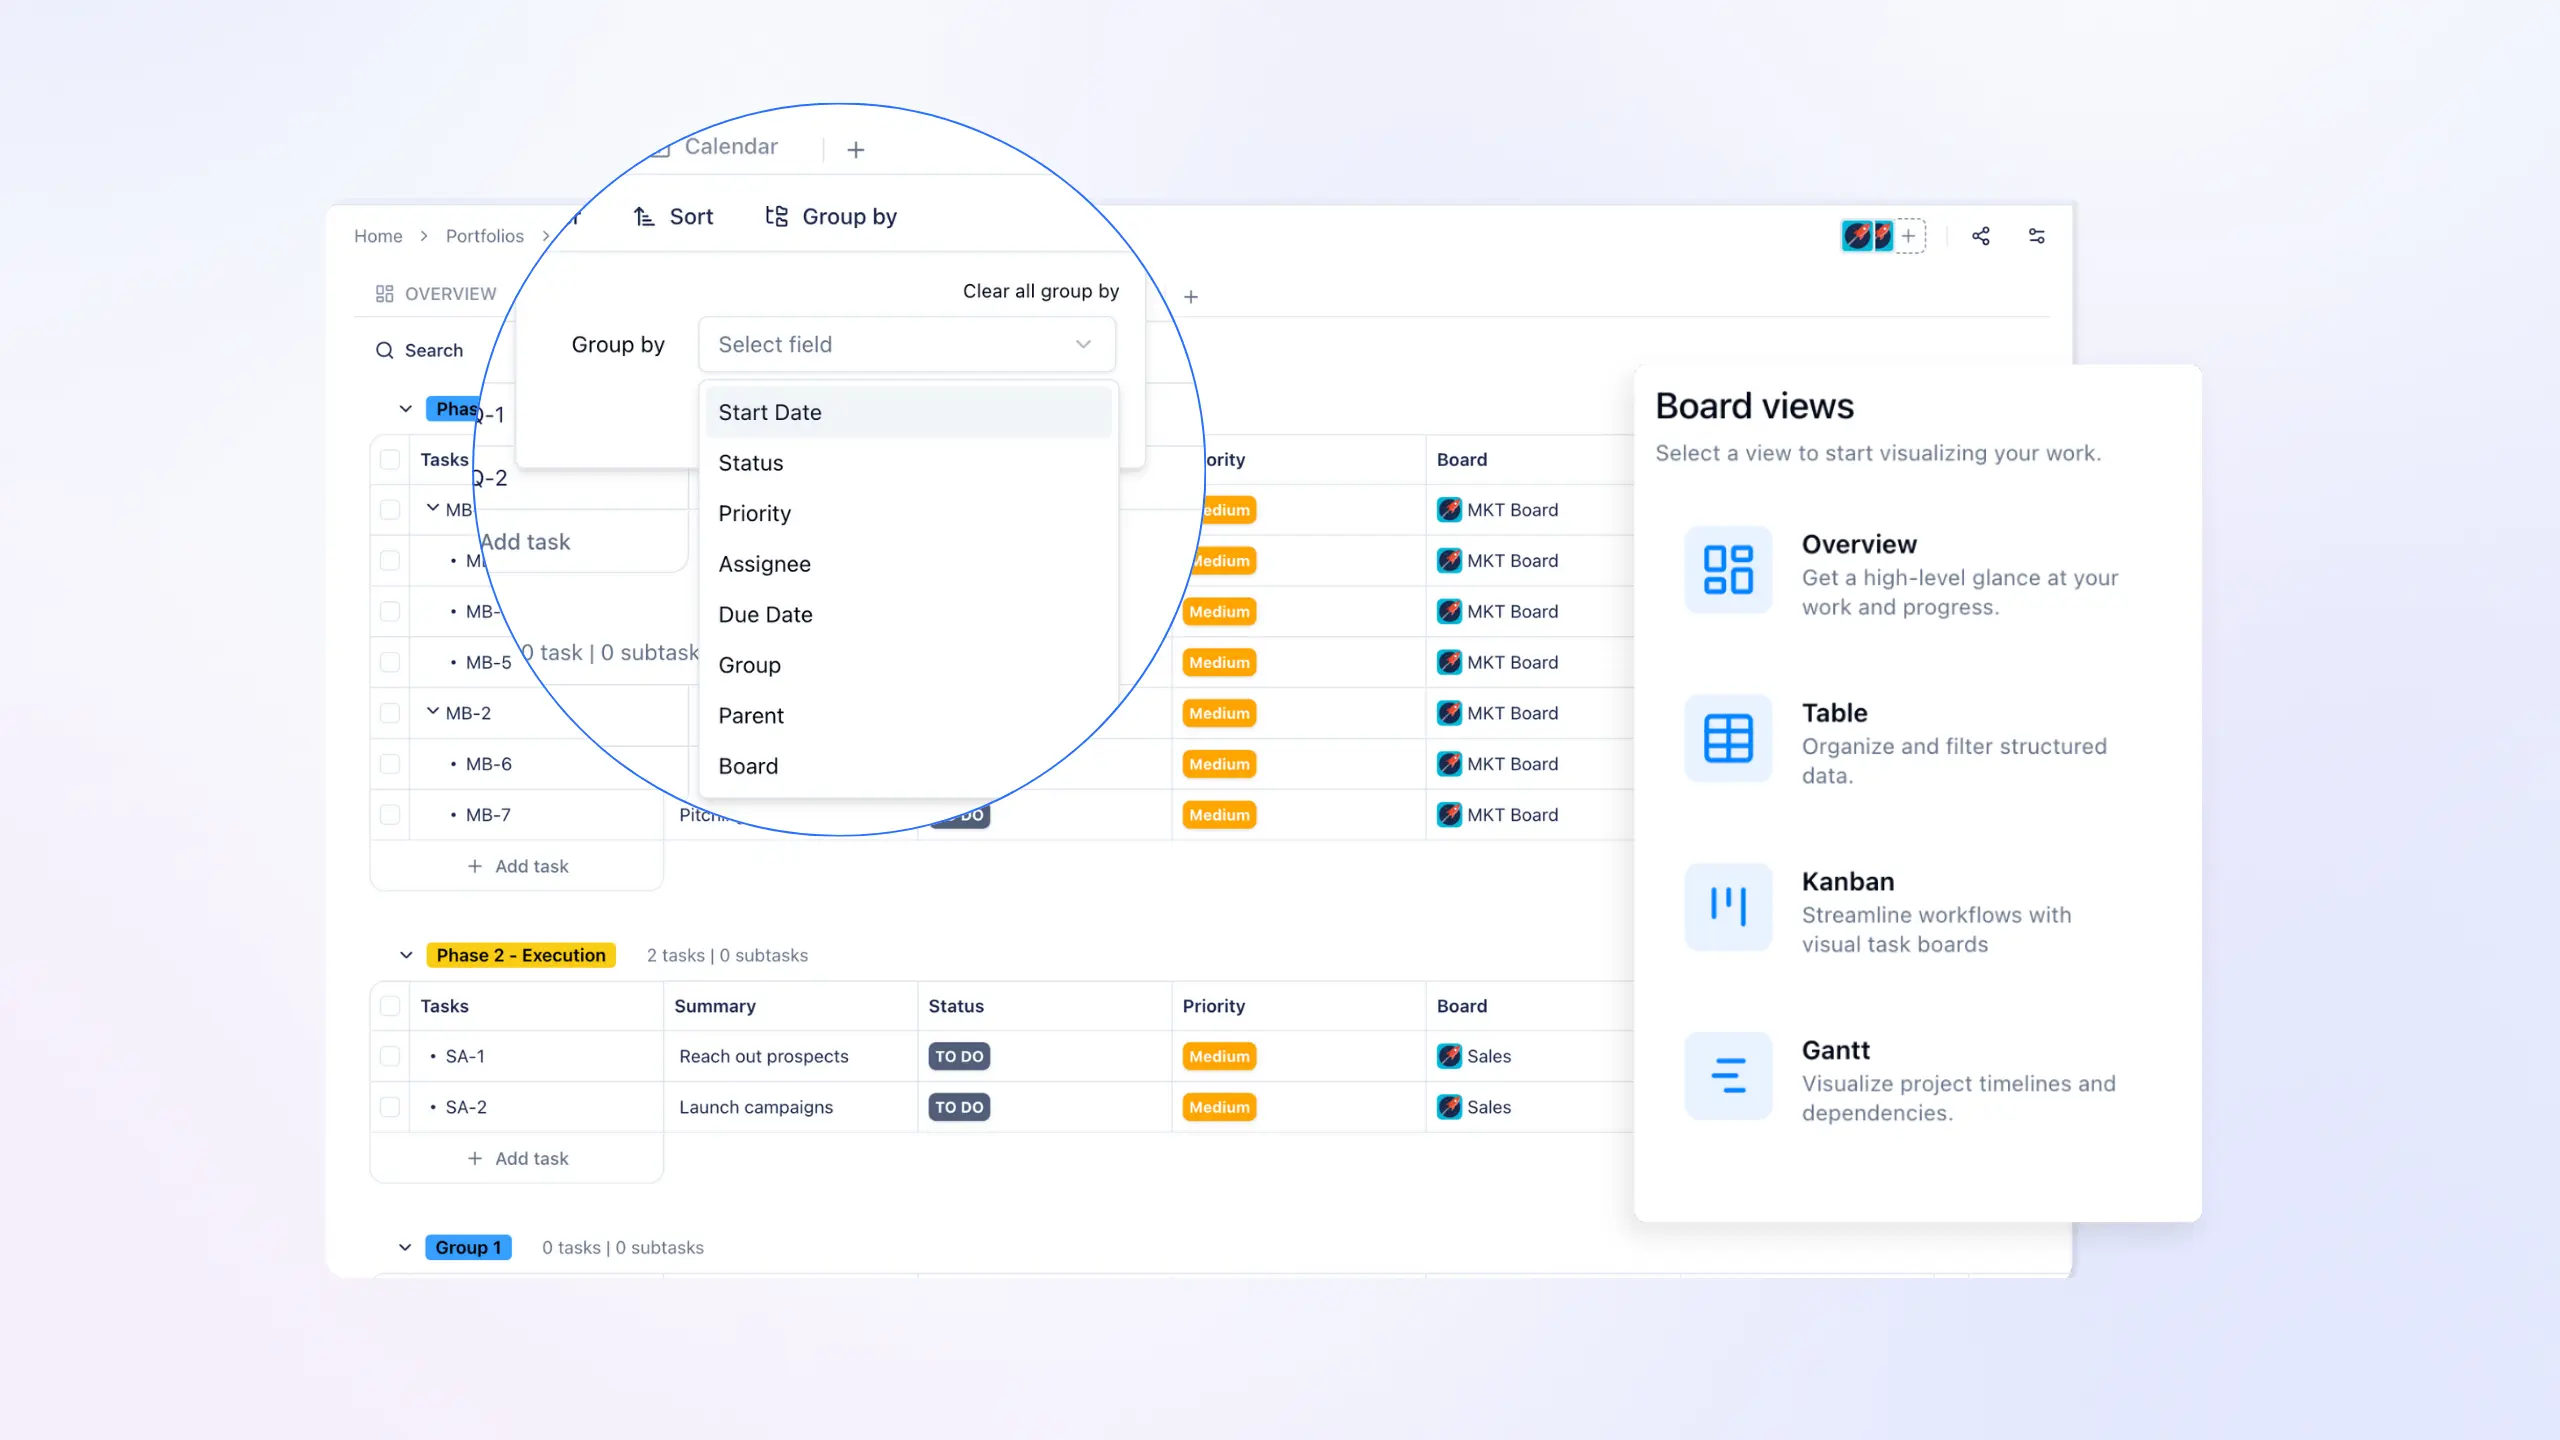Check the checkbox for task MB-7
2560x1440 pixels.
(x=390, y=814)
